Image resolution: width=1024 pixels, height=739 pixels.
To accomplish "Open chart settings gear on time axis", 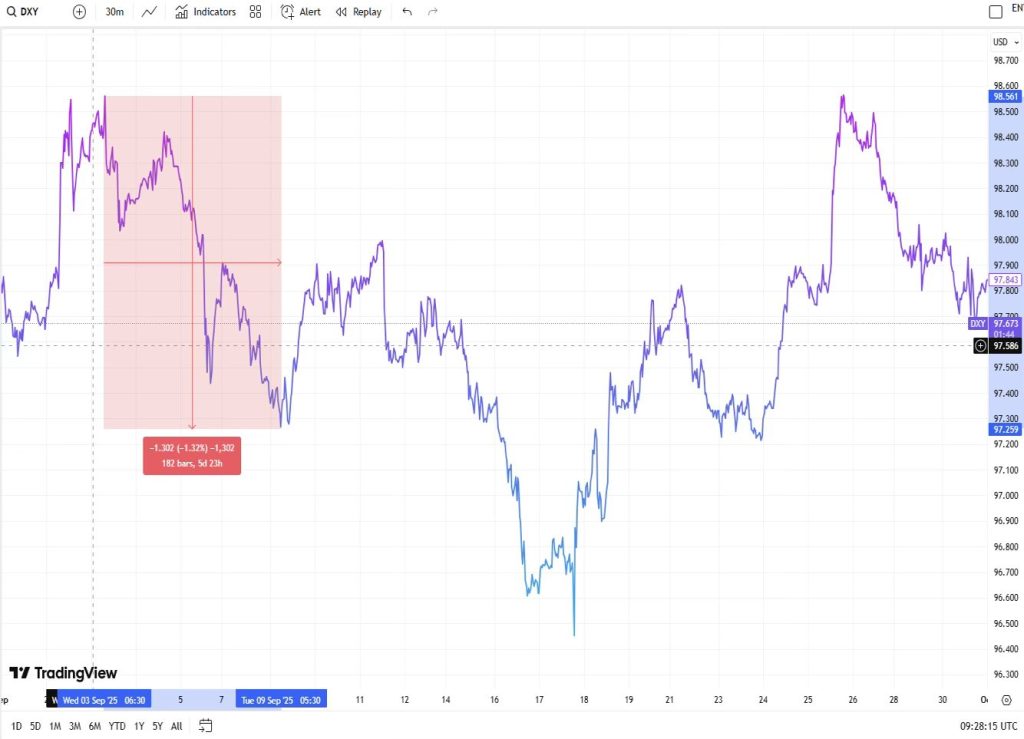I will 1006,700.
